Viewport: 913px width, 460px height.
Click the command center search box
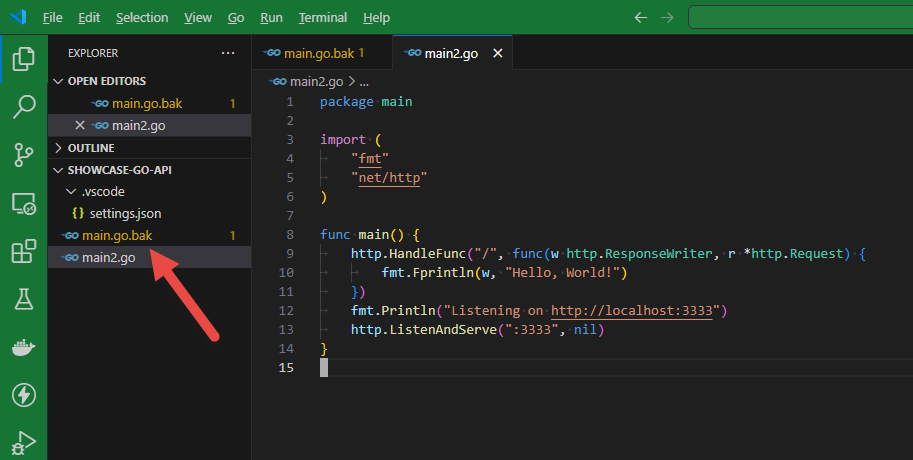[801, 17]
